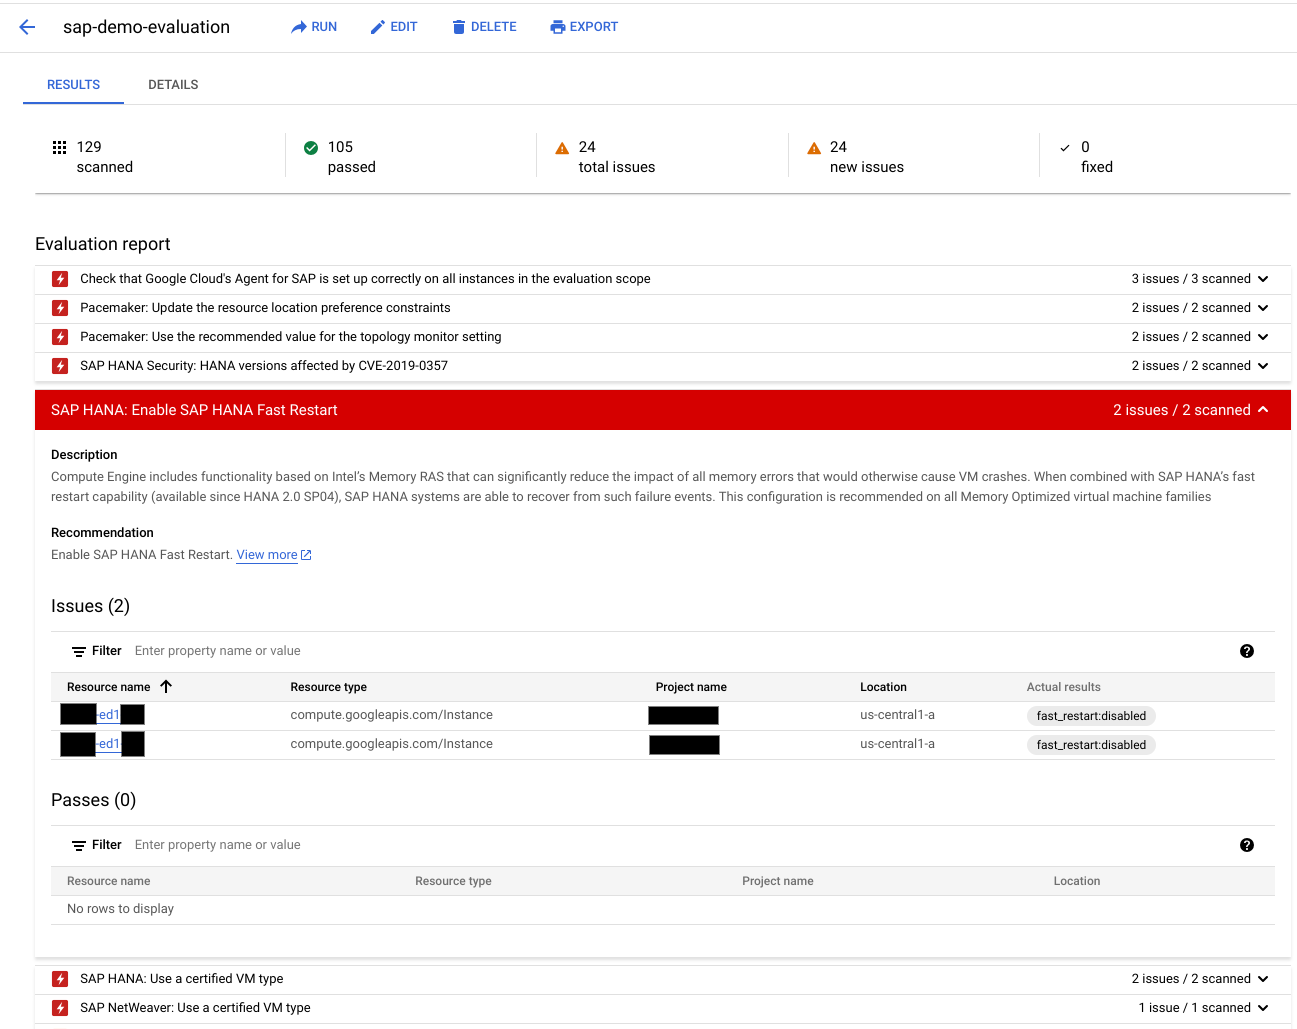Click the Resource type header in Issues table
1297x1029 pixels.
(x=328, y=687)
